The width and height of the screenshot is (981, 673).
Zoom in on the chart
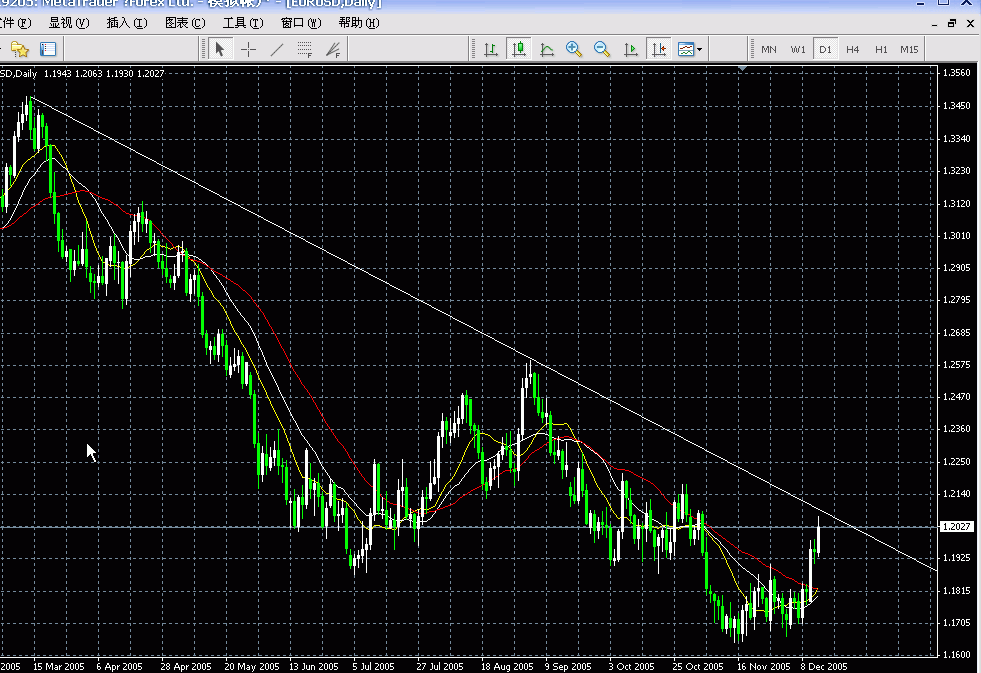click(x=574, y=49)
